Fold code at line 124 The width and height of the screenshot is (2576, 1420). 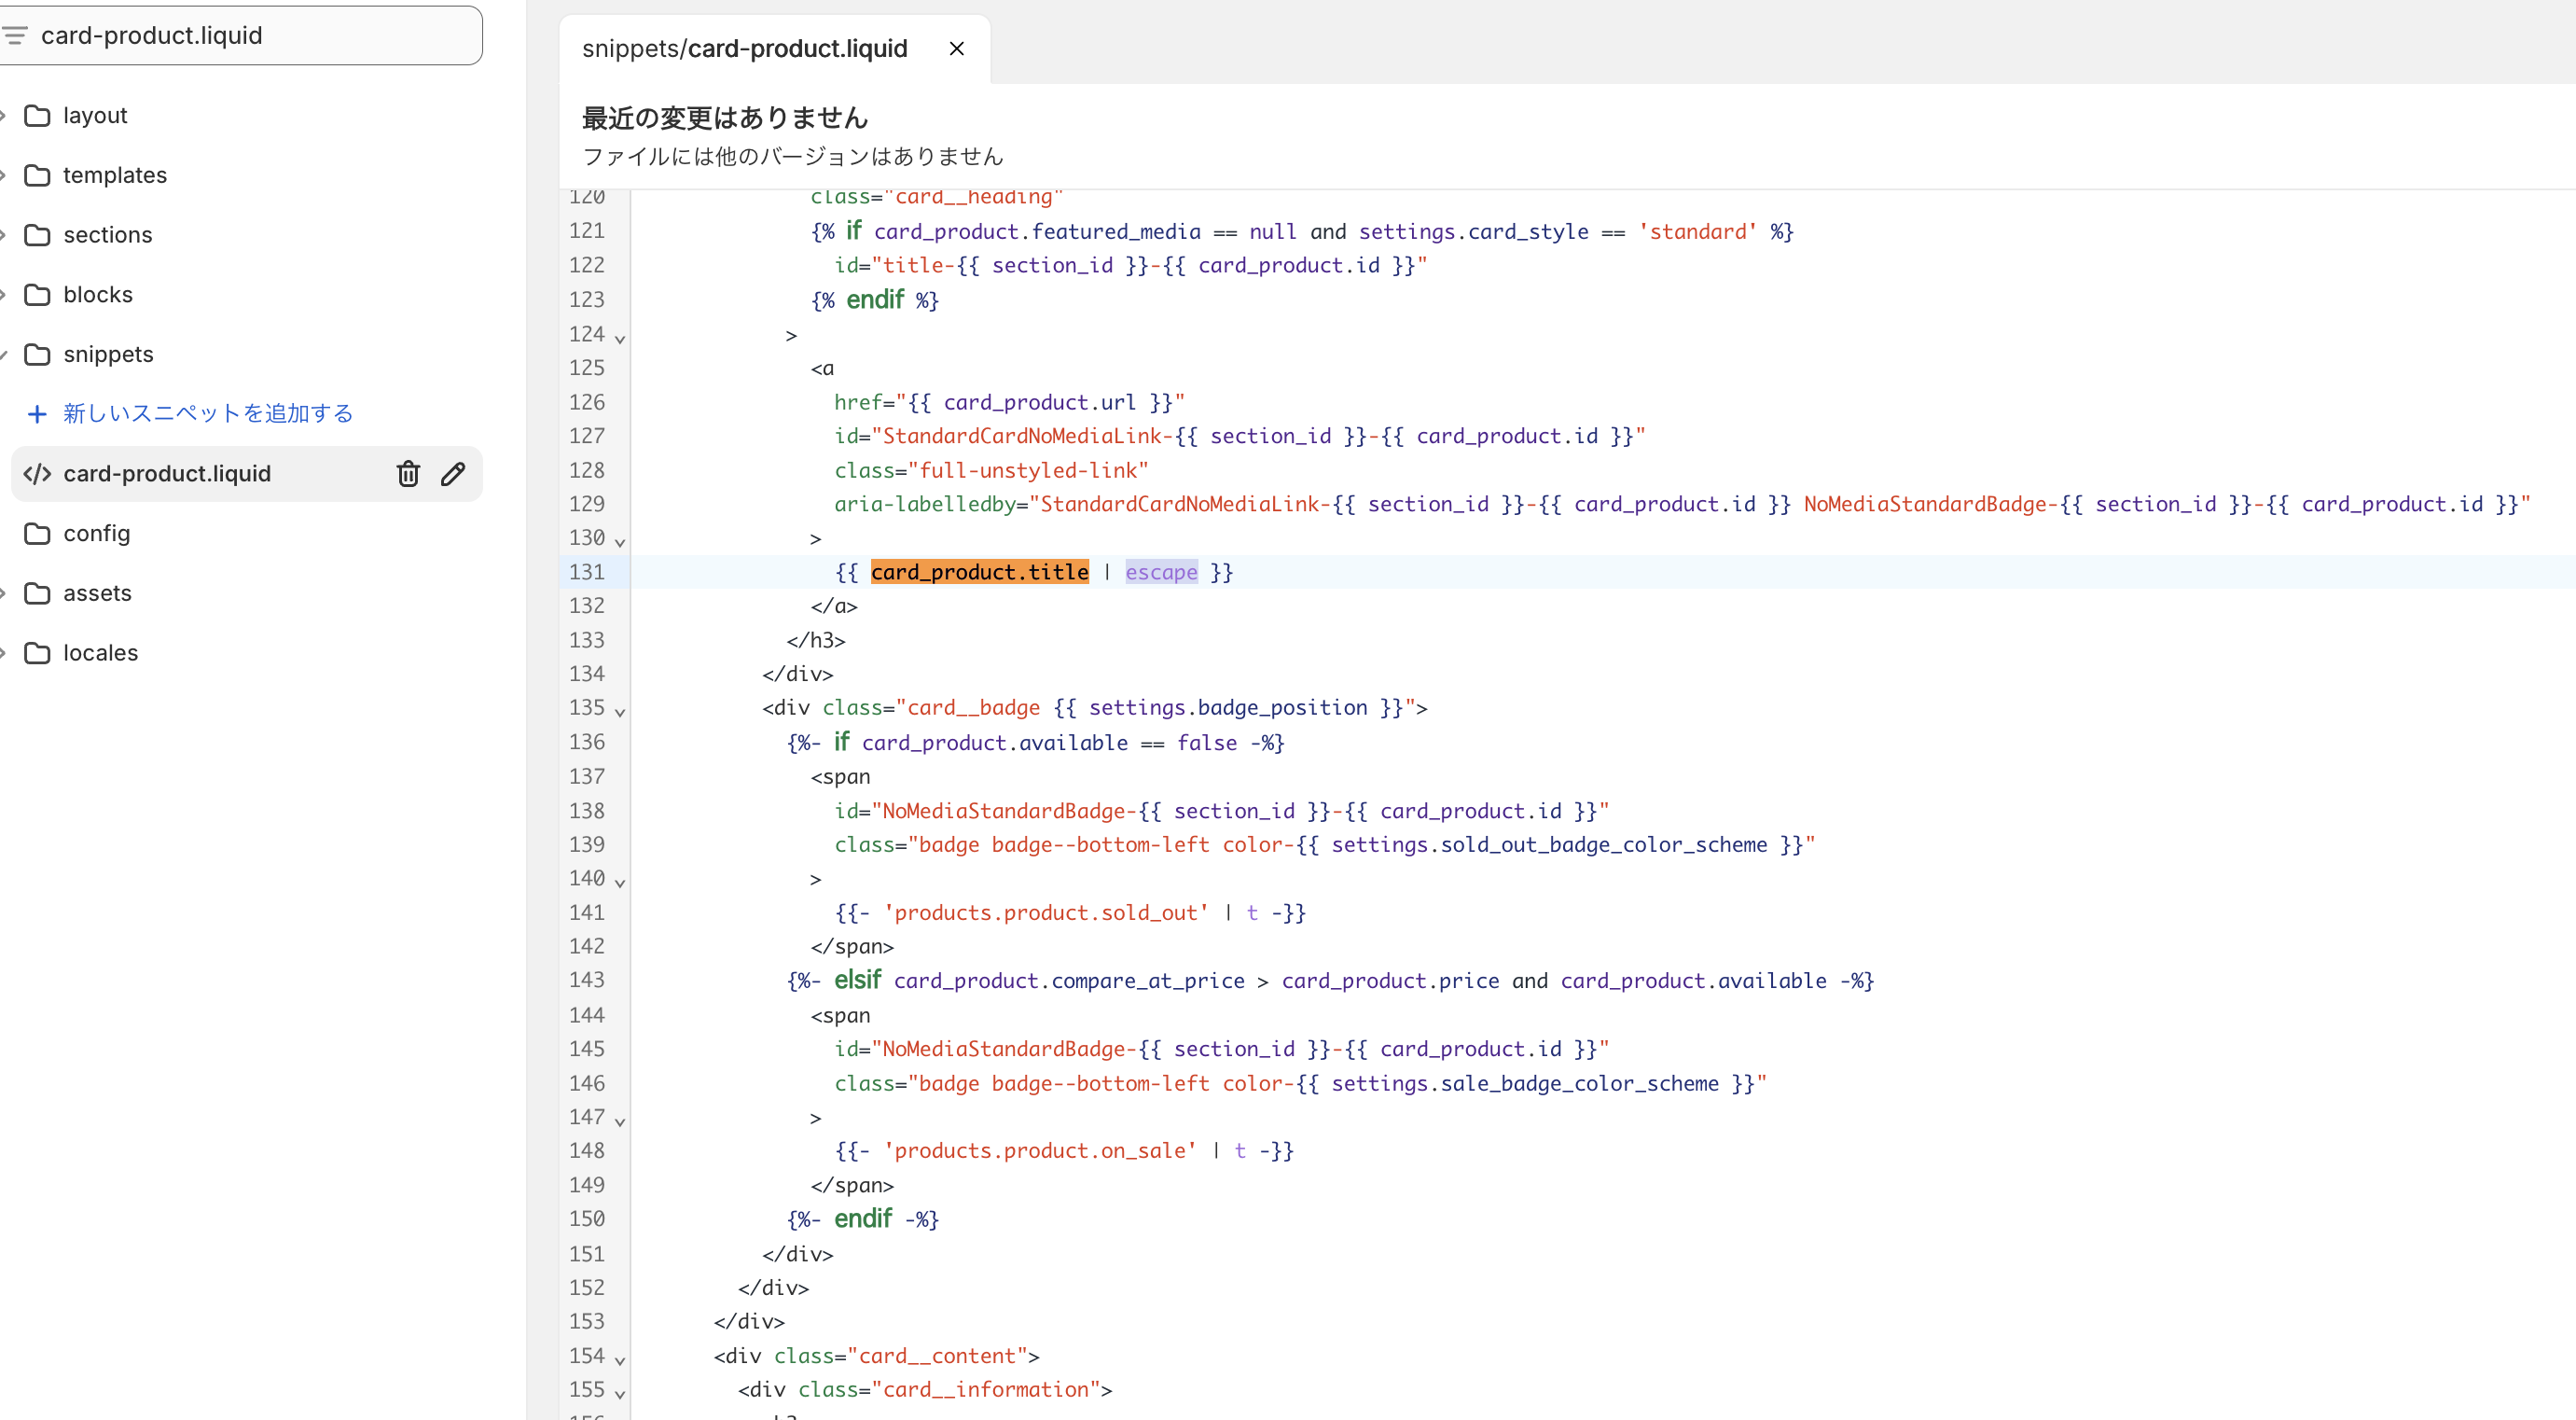(620, 338)
